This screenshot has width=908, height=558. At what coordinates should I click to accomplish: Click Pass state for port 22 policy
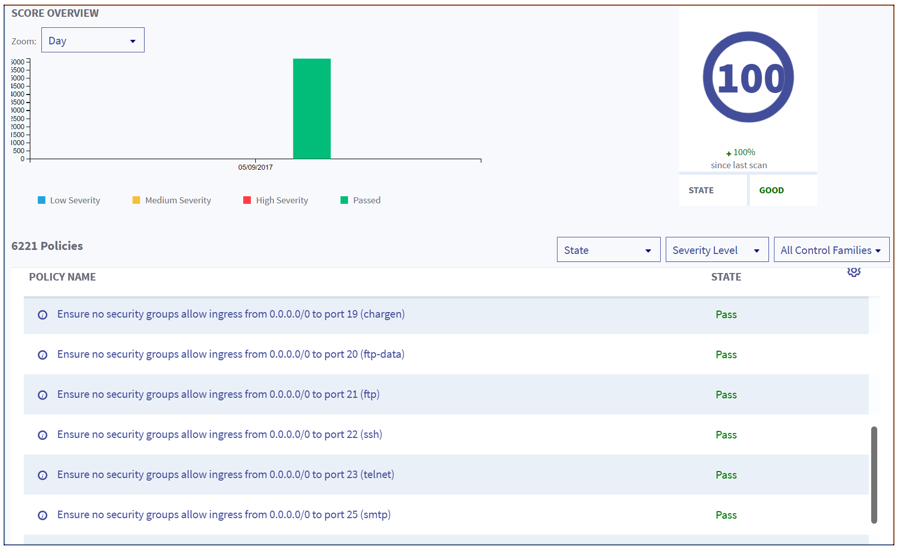(726, 435)
